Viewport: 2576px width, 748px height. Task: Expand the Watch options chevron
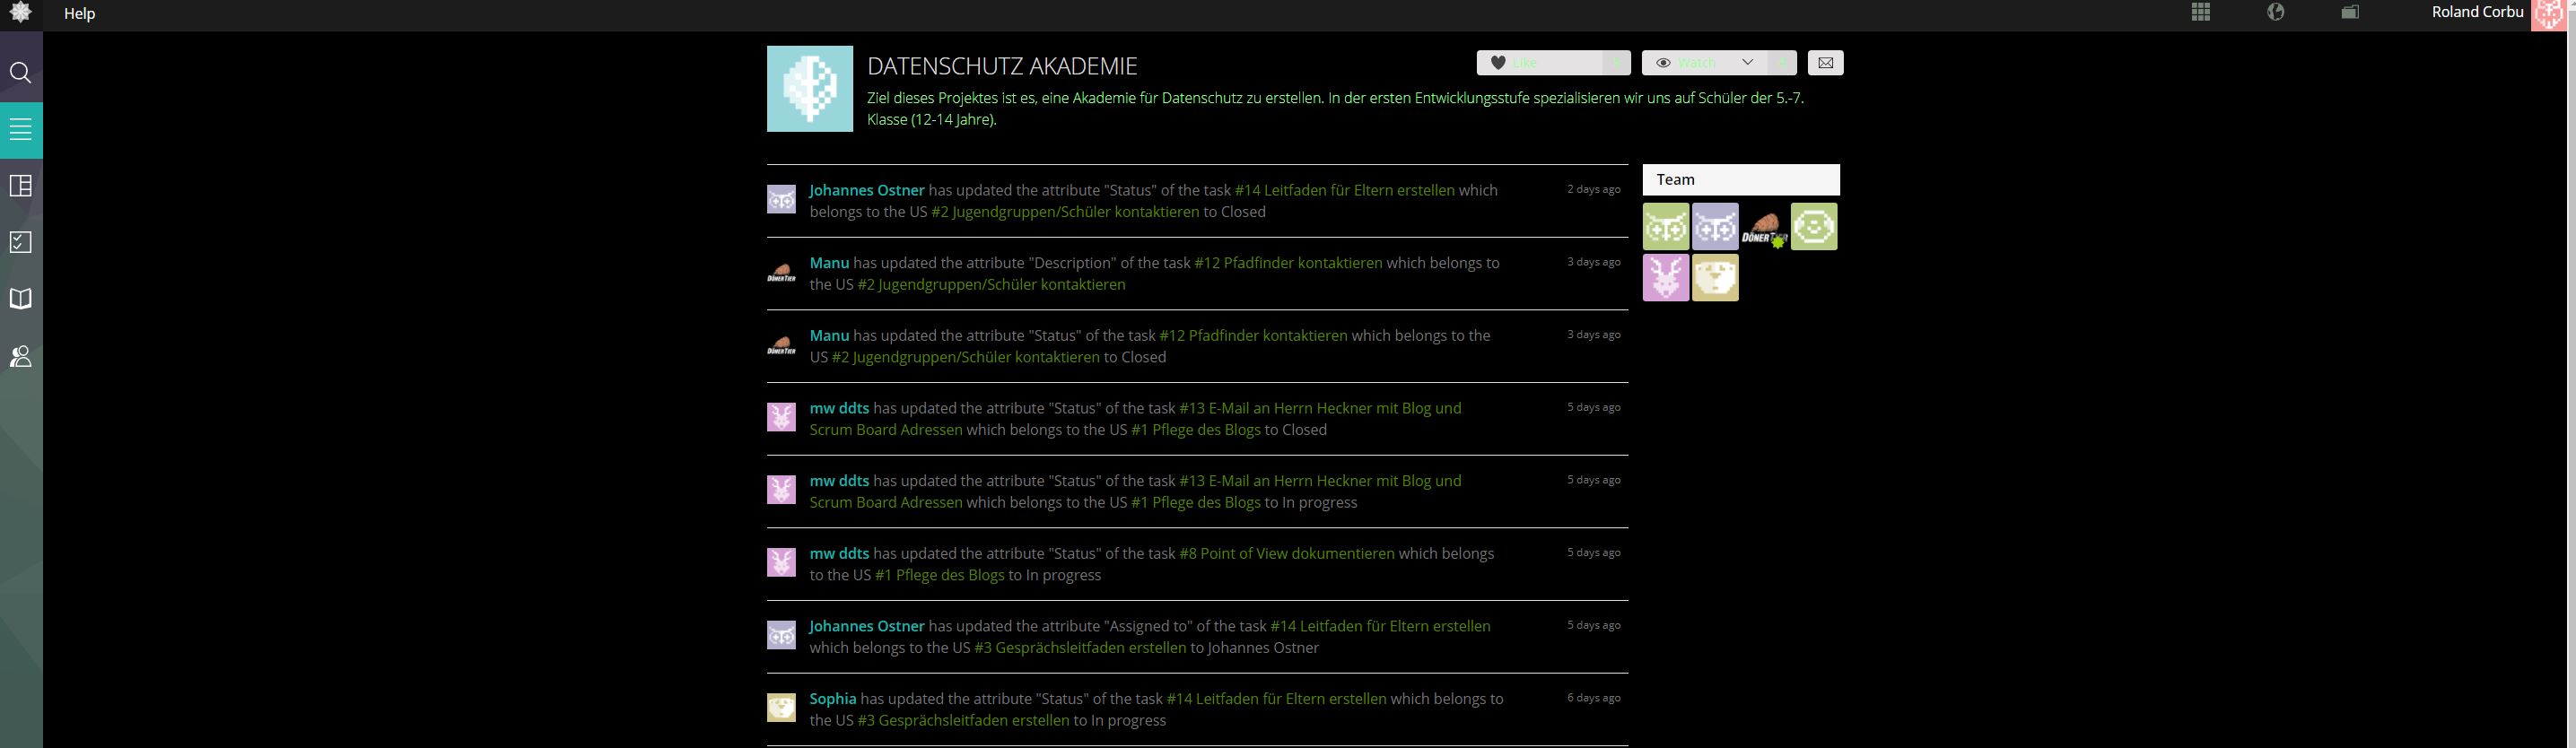[x=1748, y=63]
